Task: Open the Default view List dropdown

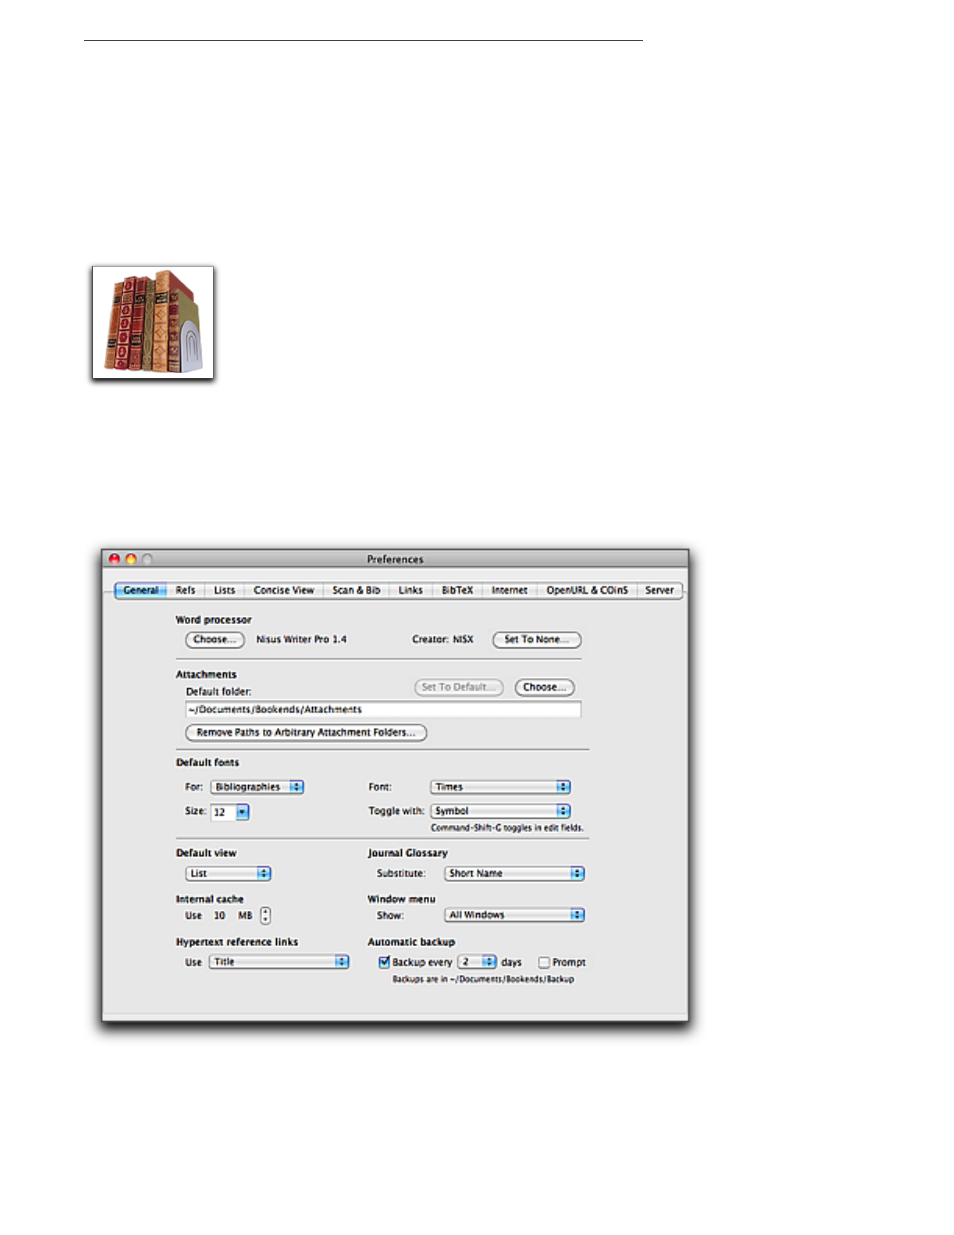Action: (229, 874)
